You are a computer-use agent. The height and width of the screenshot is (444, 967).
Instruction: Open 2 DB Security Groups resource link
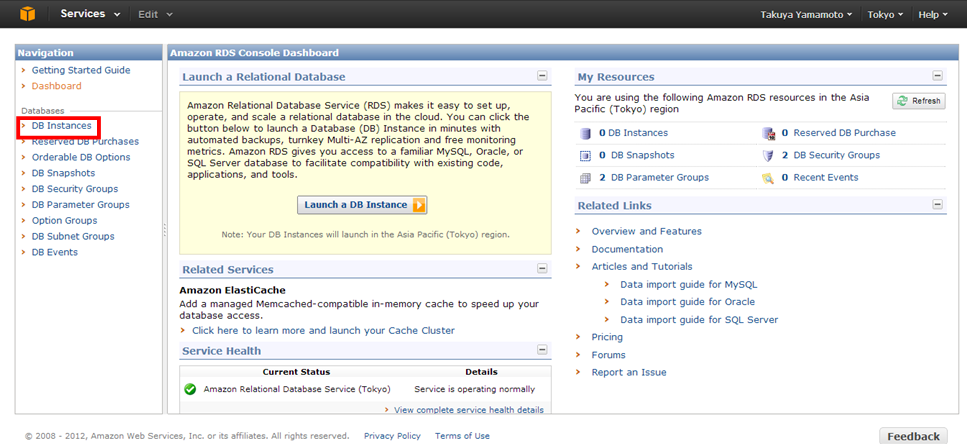coord(831,155)
